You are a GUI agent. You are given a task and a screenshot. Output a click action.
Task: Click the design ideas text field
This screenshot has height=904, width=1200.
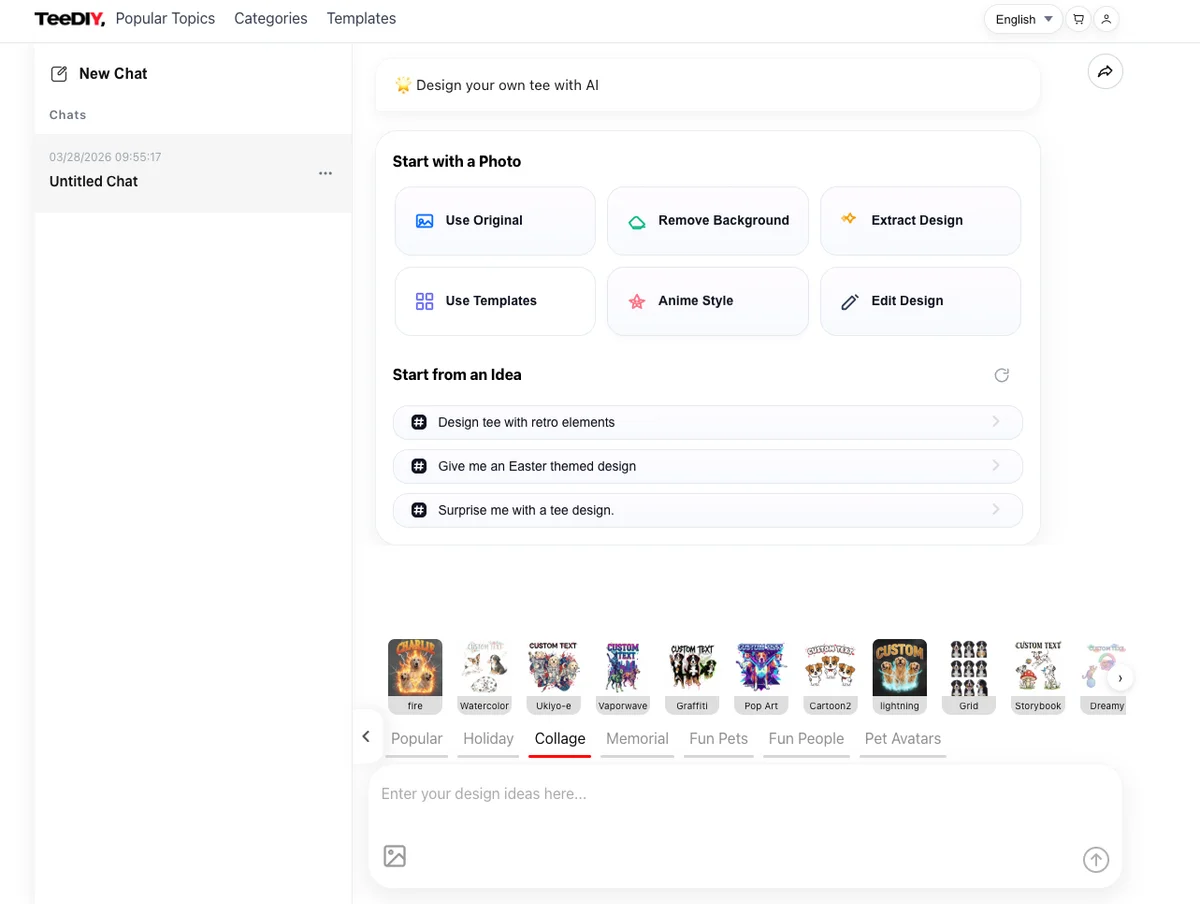[740, 794]
